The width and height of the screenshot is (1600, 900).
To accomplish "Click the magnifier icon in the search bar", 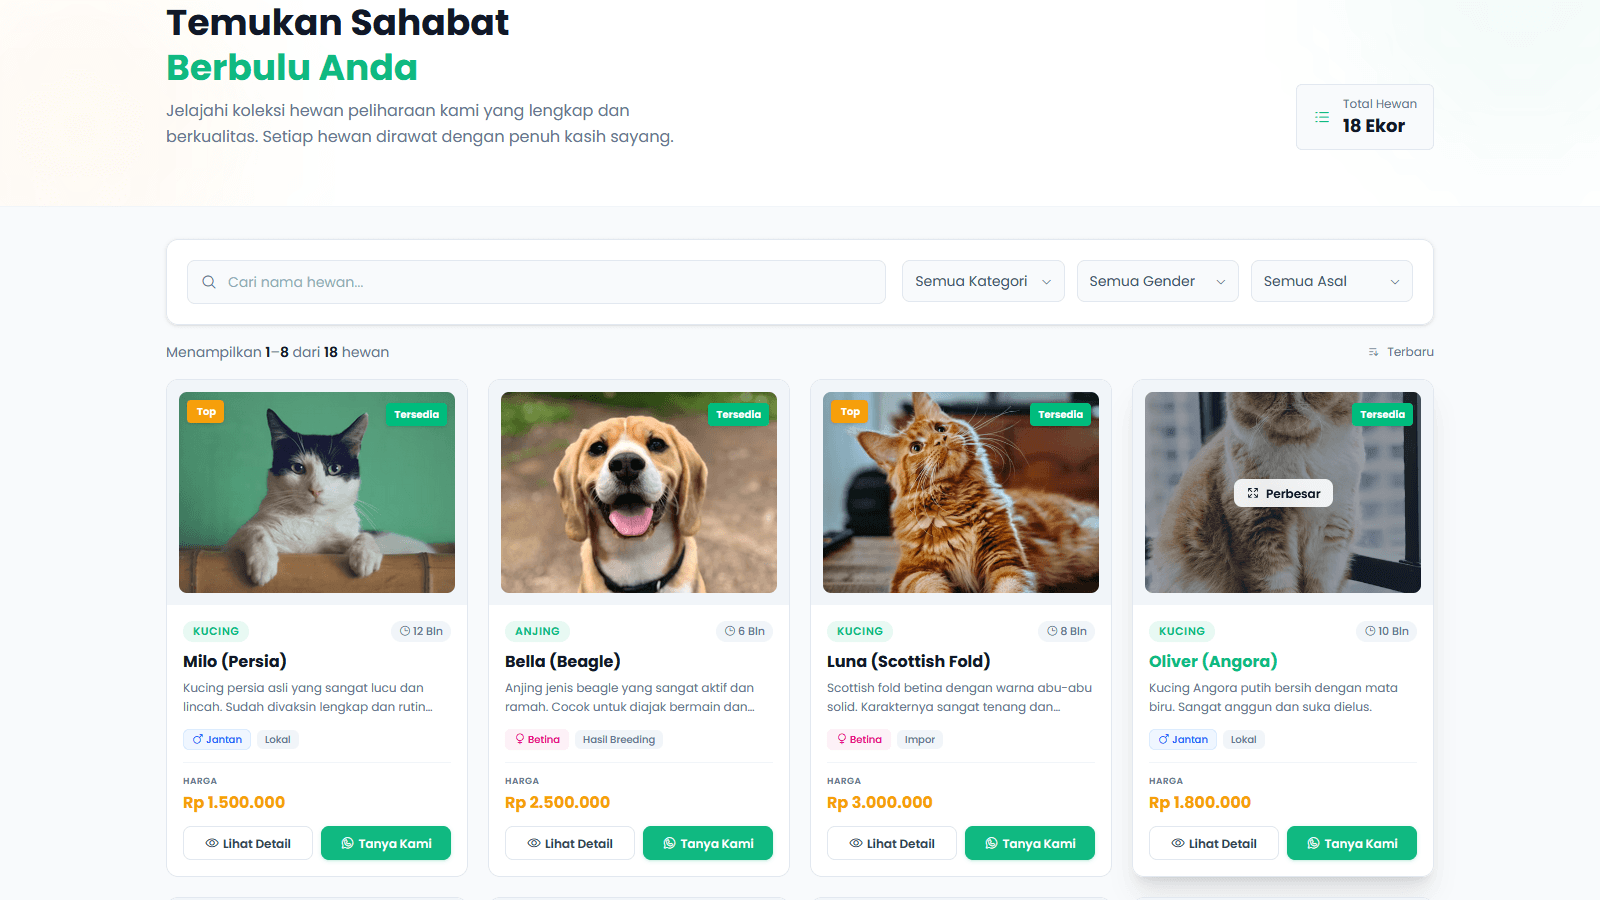I will 208,281.
